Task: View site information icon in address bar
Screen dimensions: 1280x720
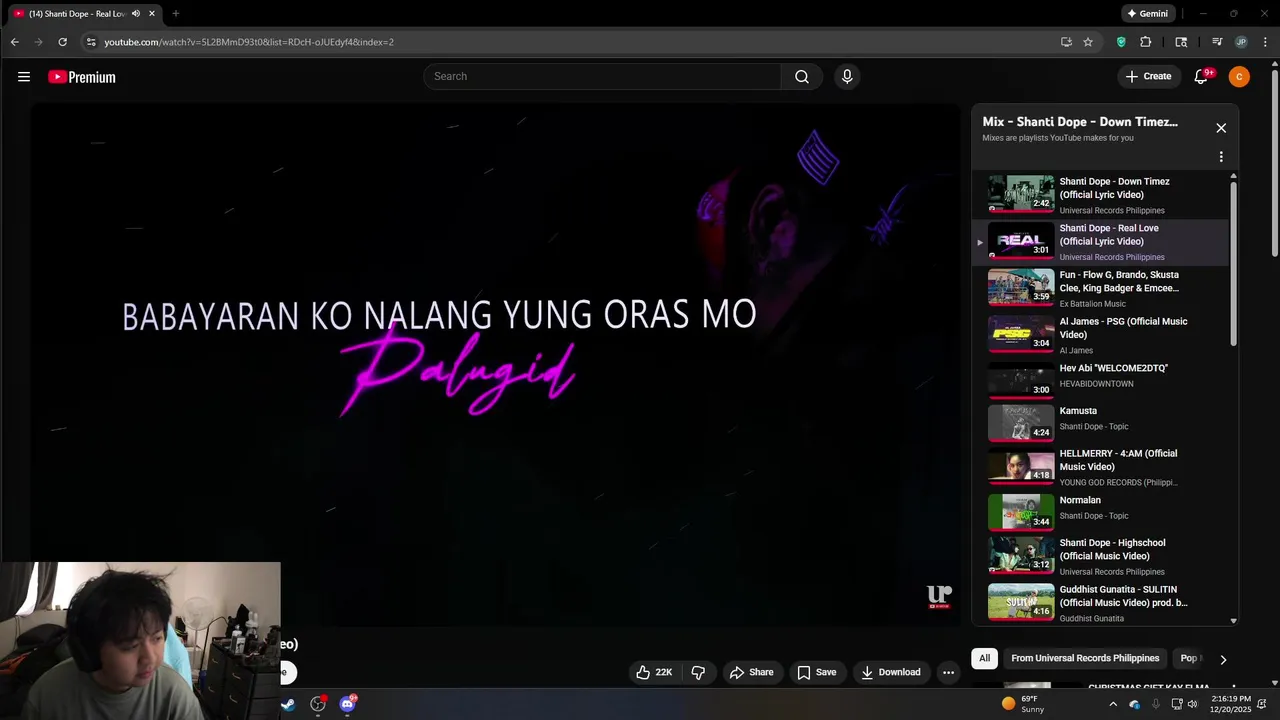Action: 90,42
